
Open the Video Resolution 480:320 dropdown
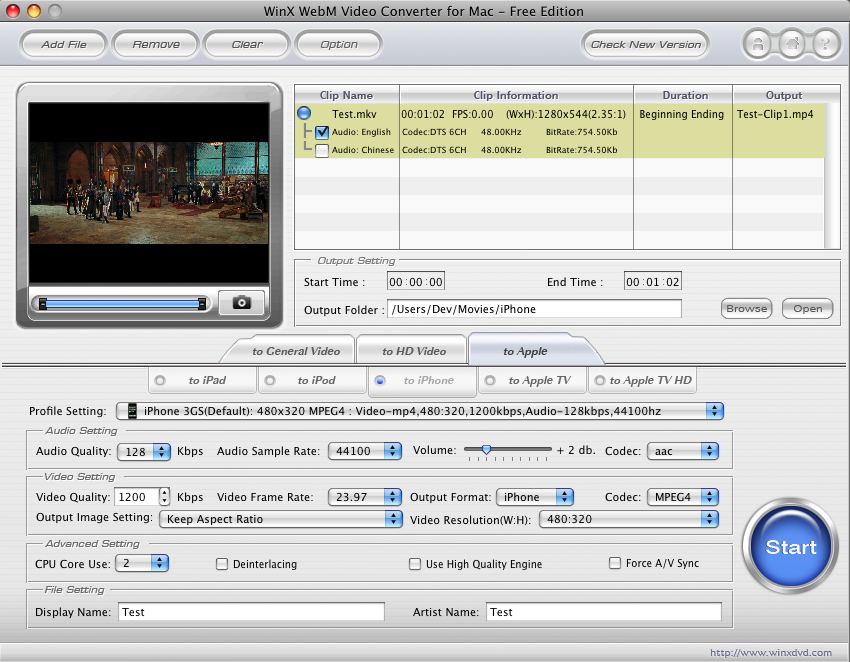pos(629,519)
